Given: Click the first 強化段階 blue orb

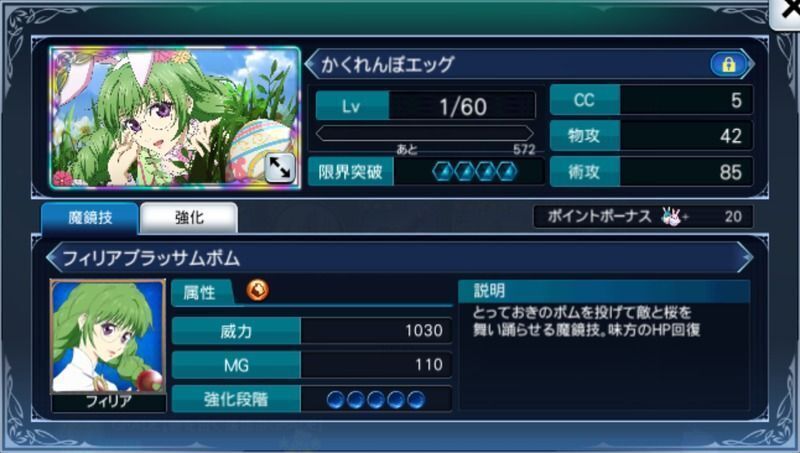Looking at the screenshot, I should pyautogui.click(x=335, y=399).
